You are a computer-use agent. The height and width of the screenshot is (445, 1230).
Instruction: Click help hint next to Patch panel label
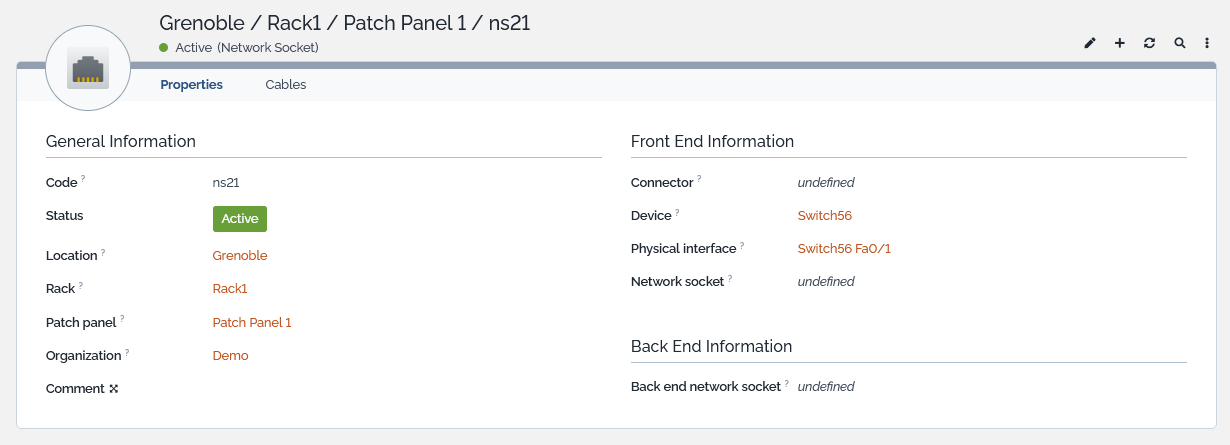(123, 319)
